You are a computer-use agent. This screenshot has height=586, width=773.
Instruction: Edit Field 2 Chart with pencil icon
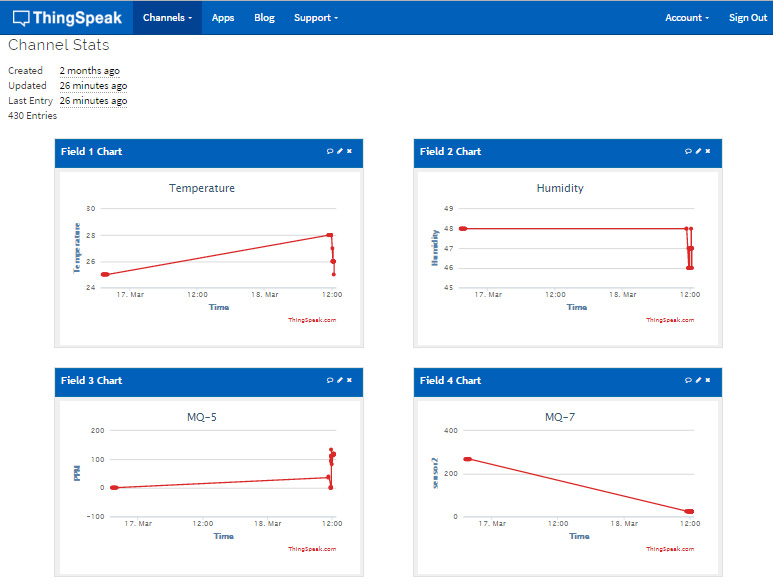(x=698, y=151)
